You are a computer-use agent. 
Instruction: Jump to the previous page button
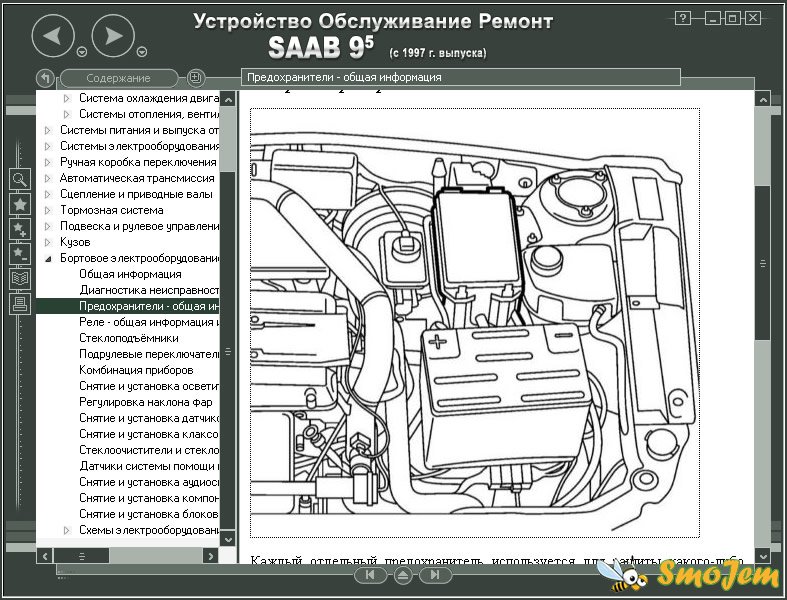pyautogui.click(x=370, y=575)
